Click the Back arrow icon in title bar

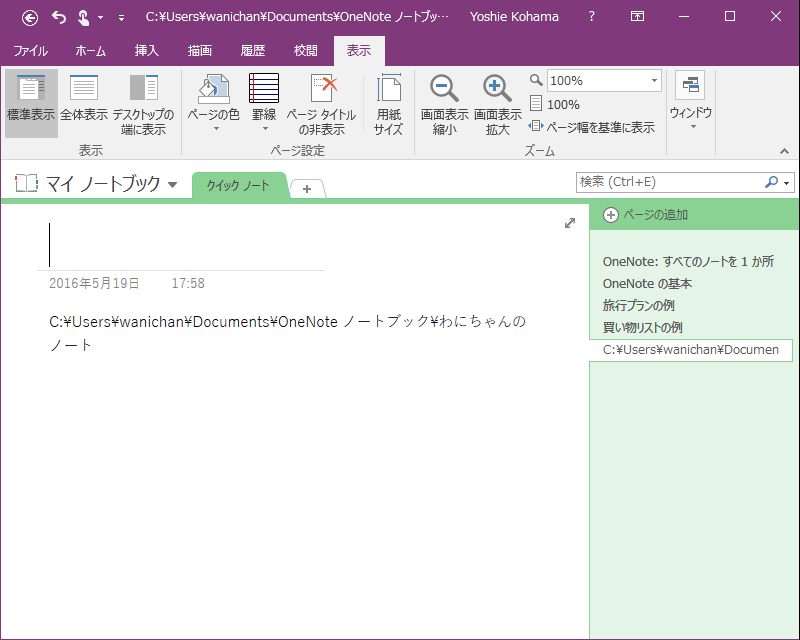(x=30, y=18)
